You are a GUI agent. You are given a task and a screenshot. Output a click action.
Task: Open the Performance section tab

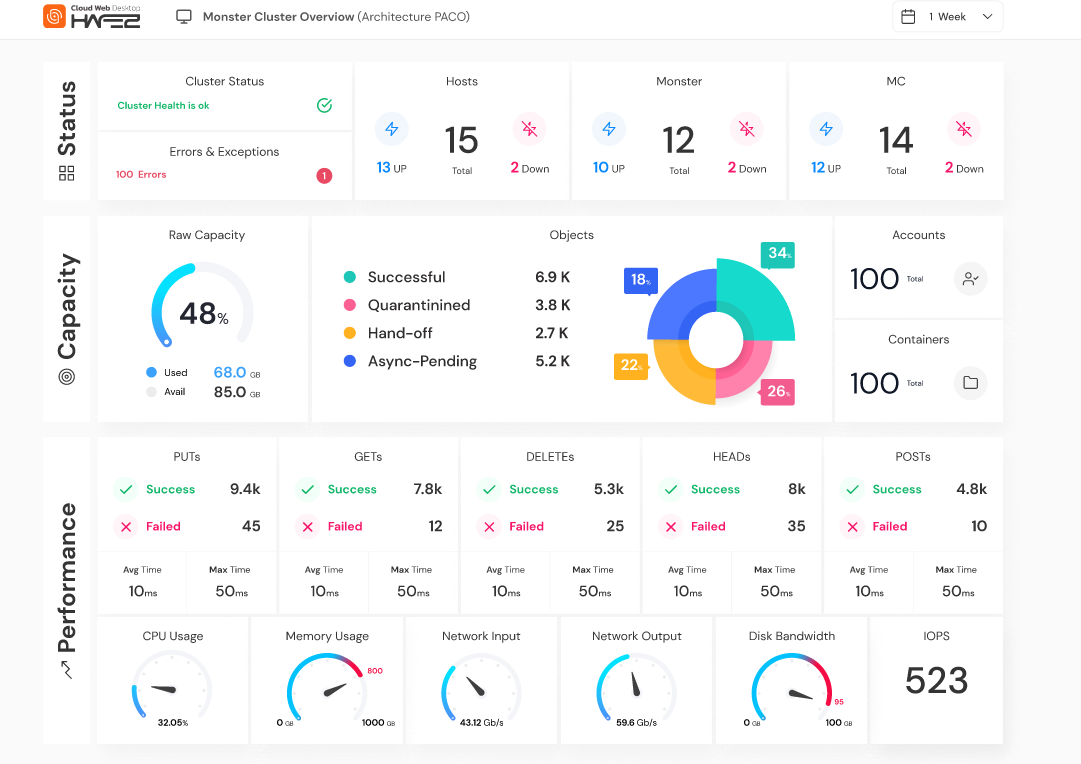(x=66, y=590)
